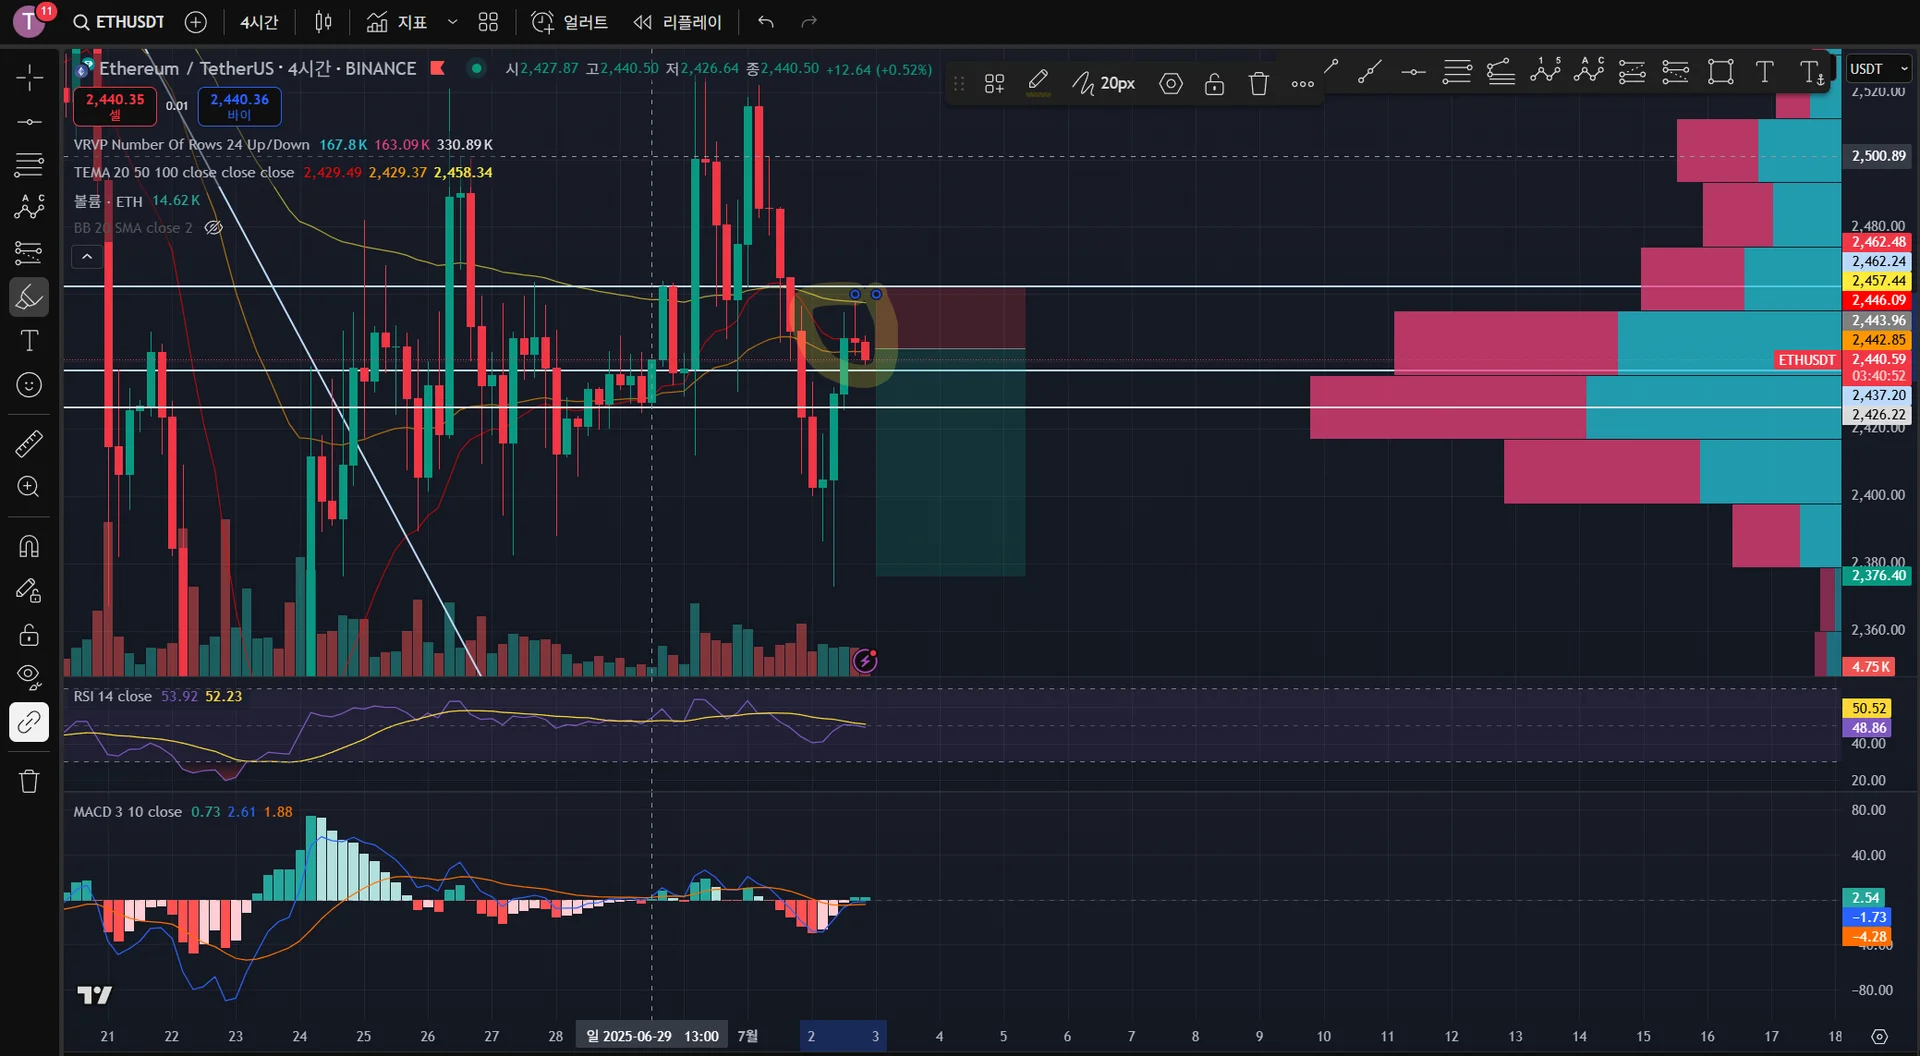Select the rectangle favorite tool

pos(1720,71)
